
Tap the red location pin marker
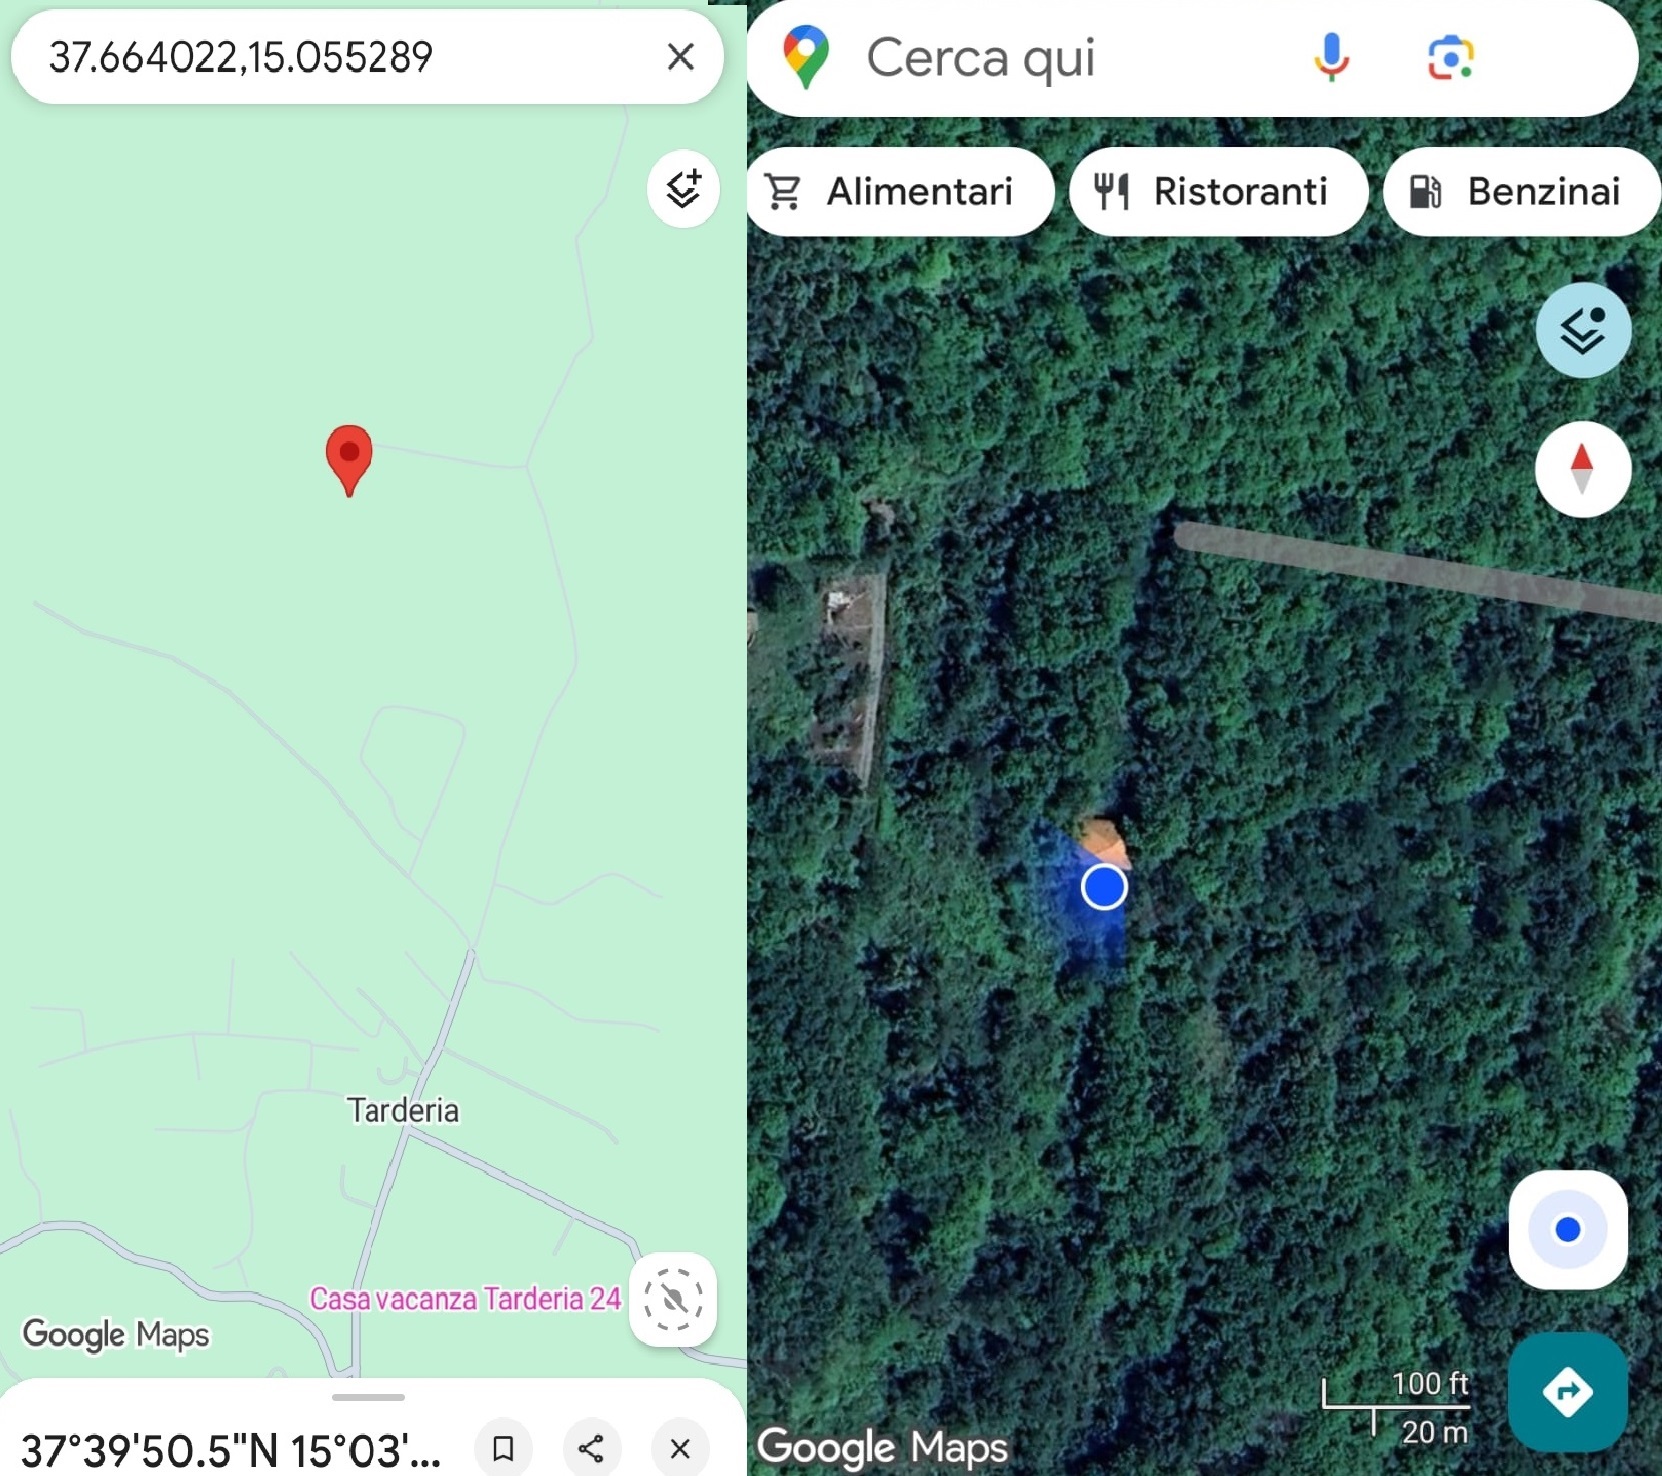tap(349, 460)
